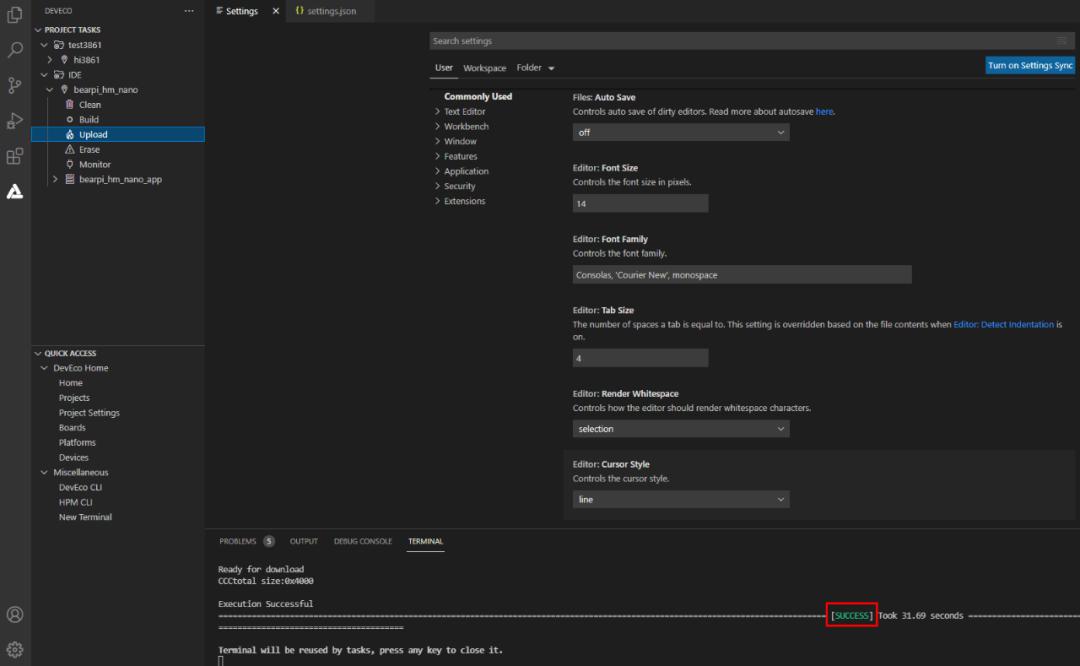Click the Erase task warning icon
The image size is (1080, 666).
coord(70,149)
